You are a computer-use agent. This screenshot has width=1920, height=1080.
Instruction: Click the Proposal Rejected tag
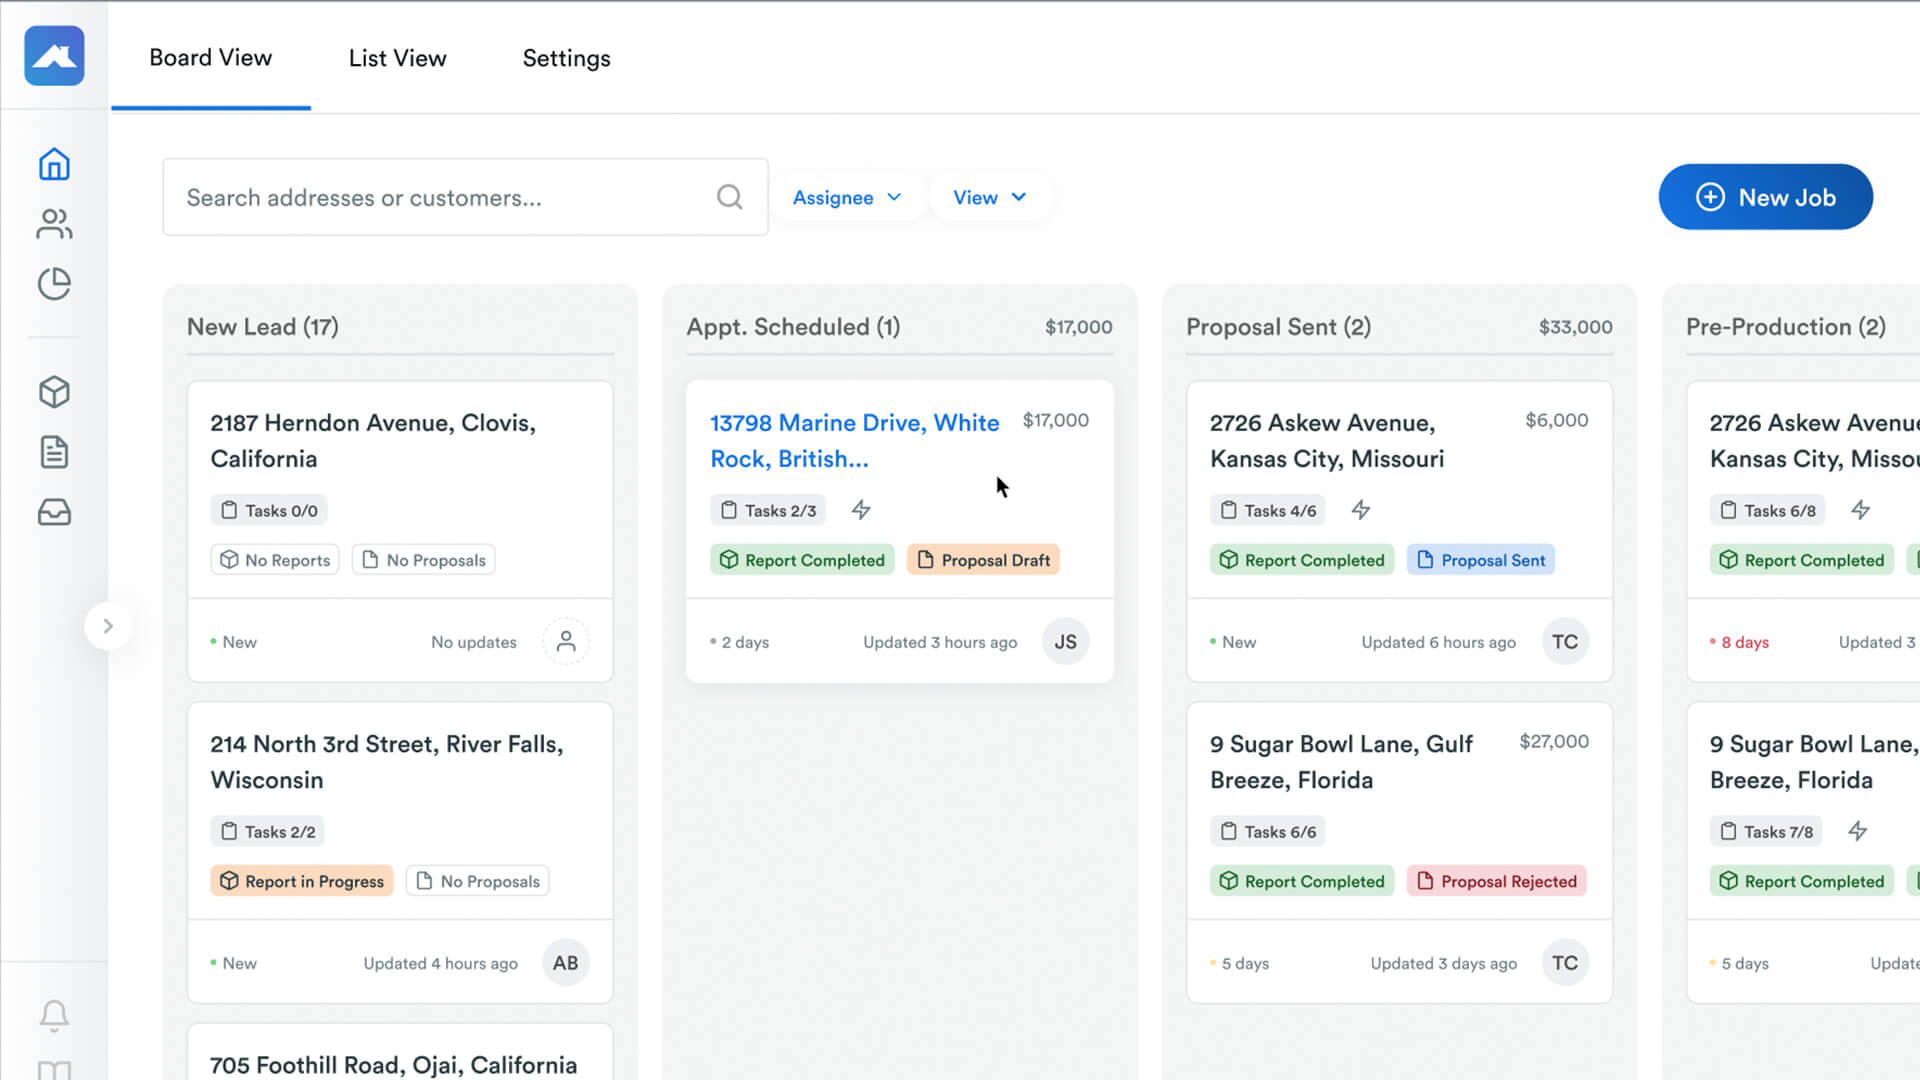coord(1496,881)
